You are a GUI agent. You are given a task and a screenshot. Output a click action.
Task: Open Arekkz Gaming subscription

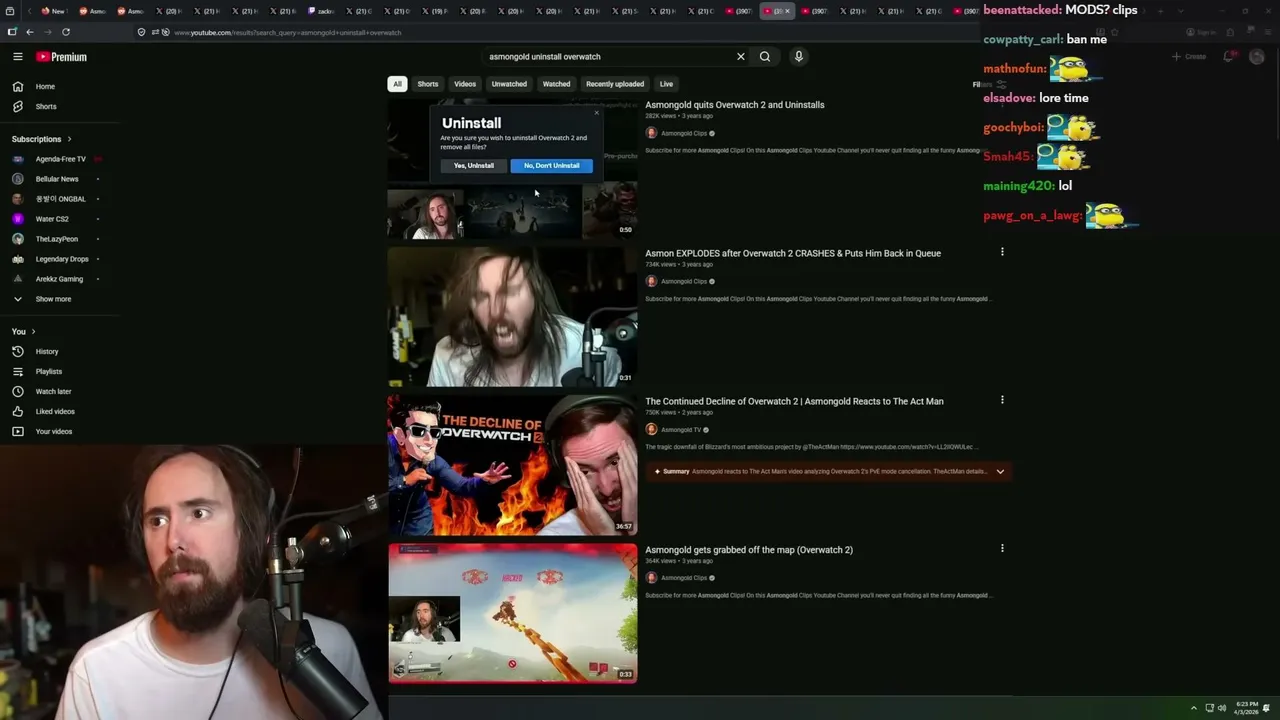59,279
